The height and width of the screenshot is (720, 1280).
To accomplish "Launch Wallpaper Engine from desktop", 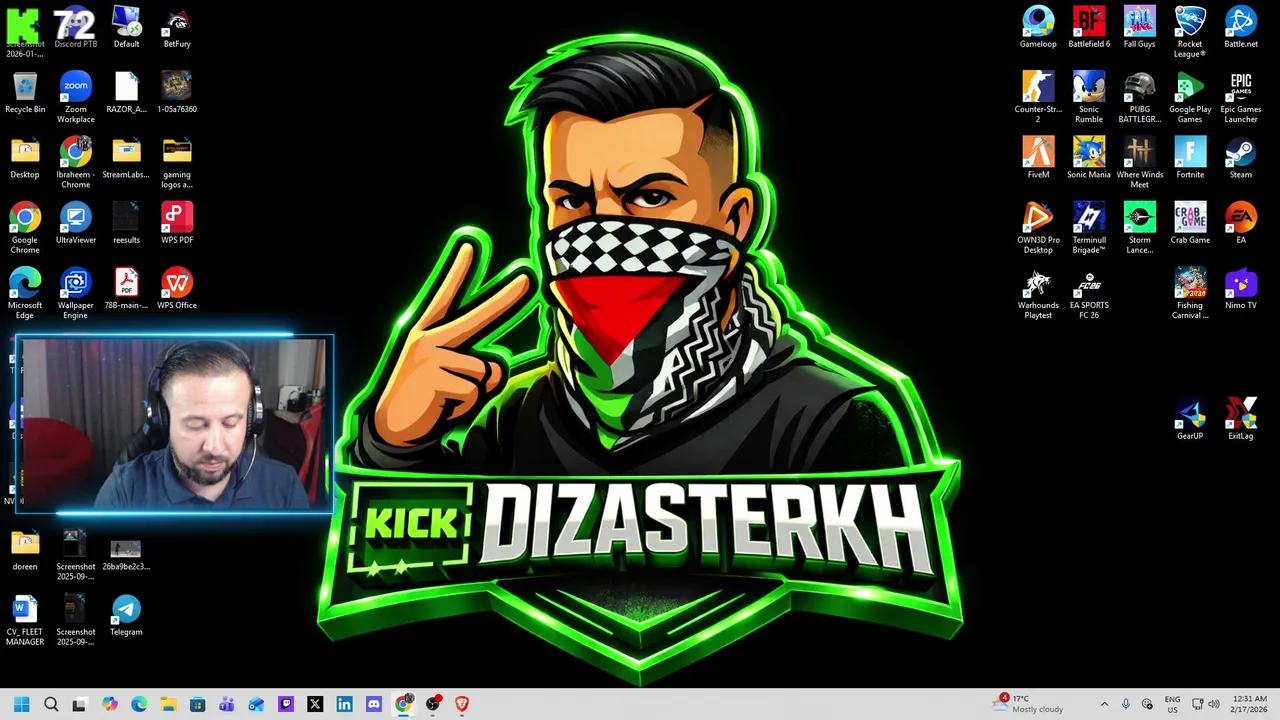I will [75, 292].
